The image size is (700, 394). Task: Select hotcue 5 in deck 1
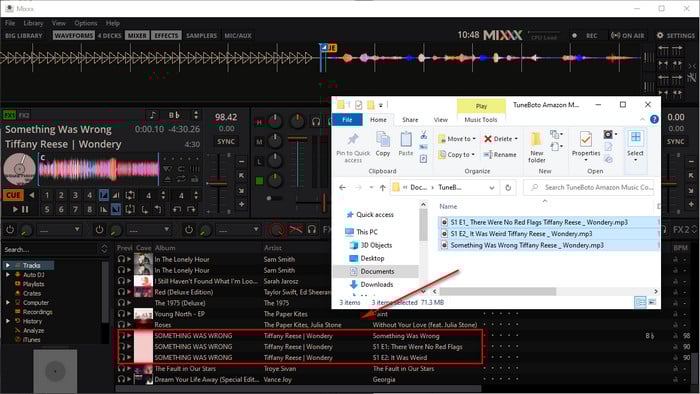click(x=47, y=209)
